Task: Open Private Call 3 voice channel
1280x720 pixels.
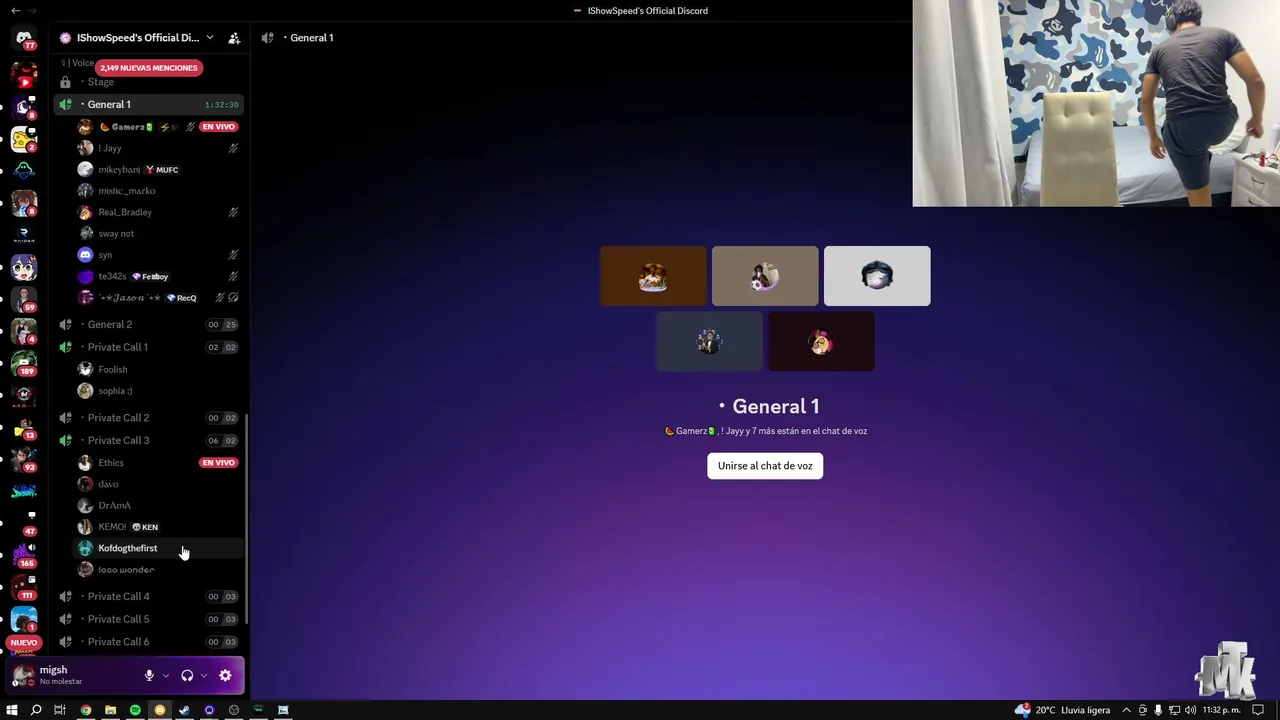Action: coord(148,440)
